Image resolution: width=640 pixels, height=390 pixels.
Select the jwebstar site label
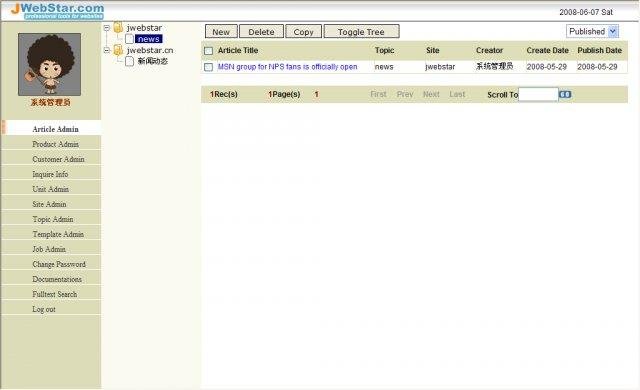[144, 28]
